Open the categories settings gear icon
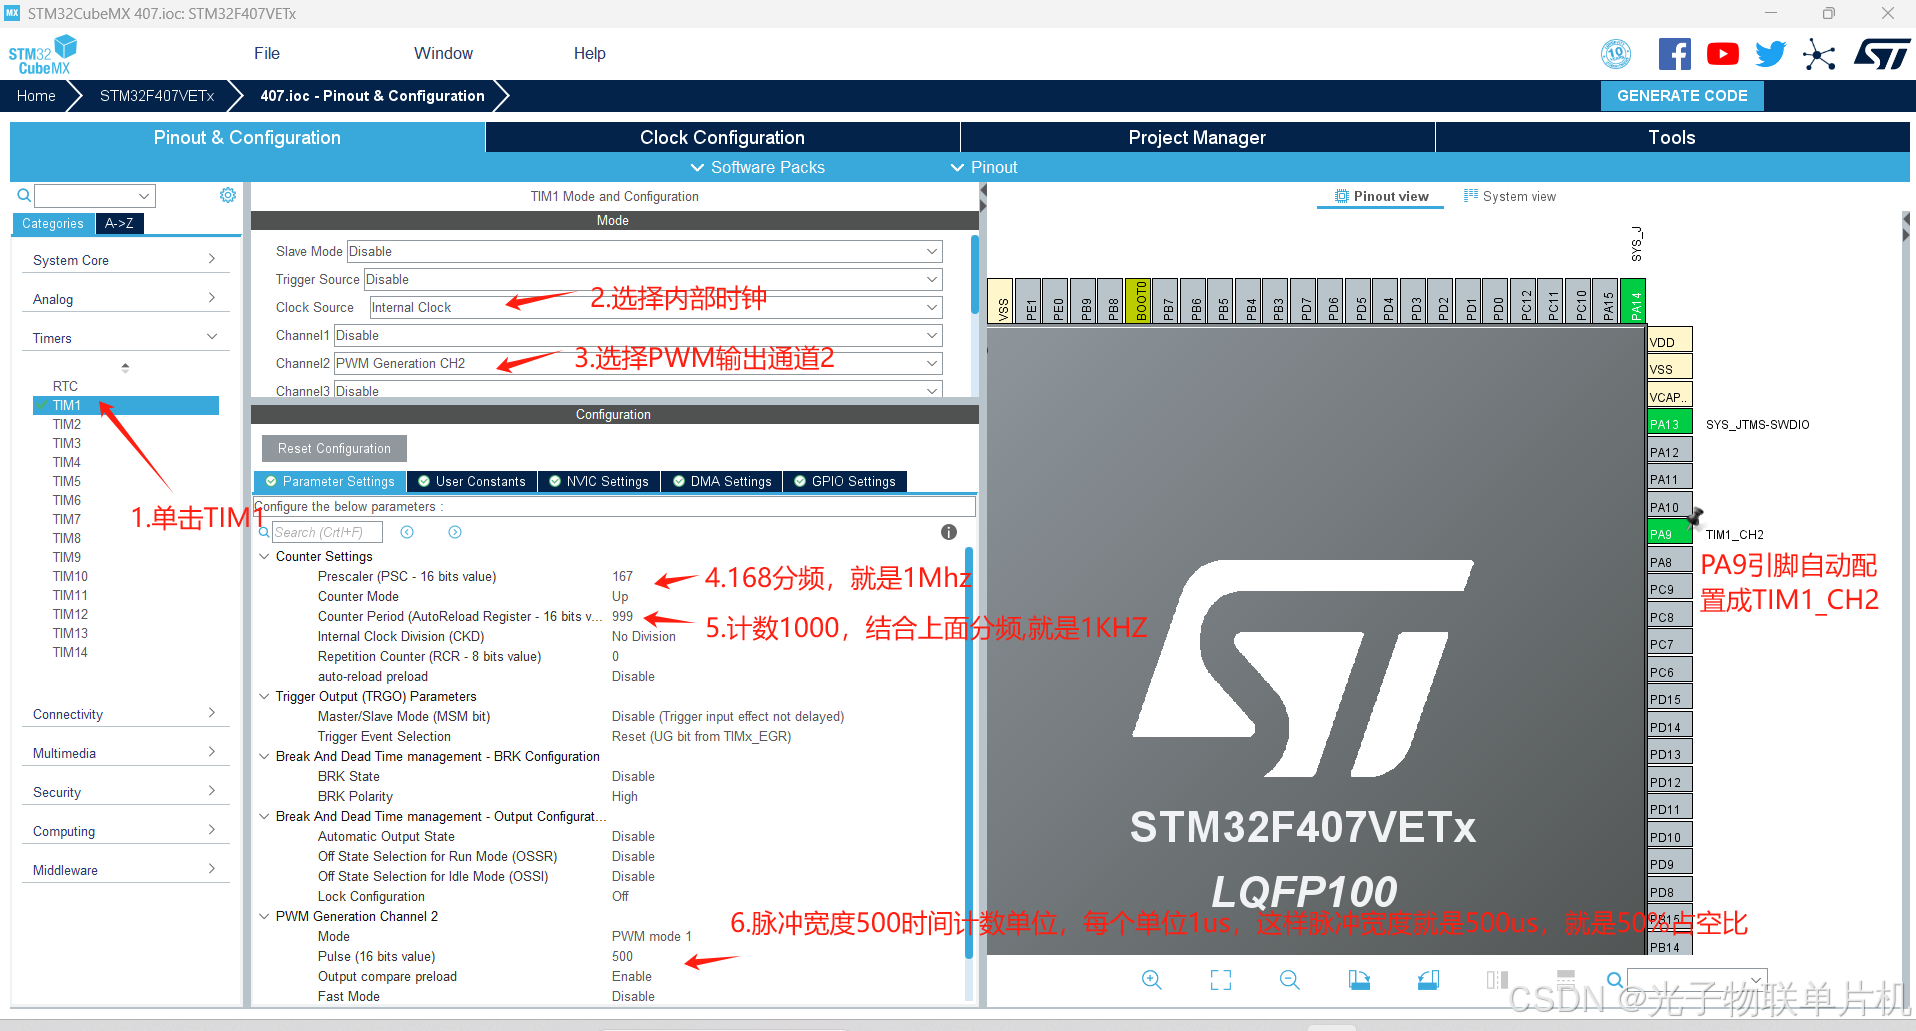The image size is (1916, 1031). tap(228, 195)
